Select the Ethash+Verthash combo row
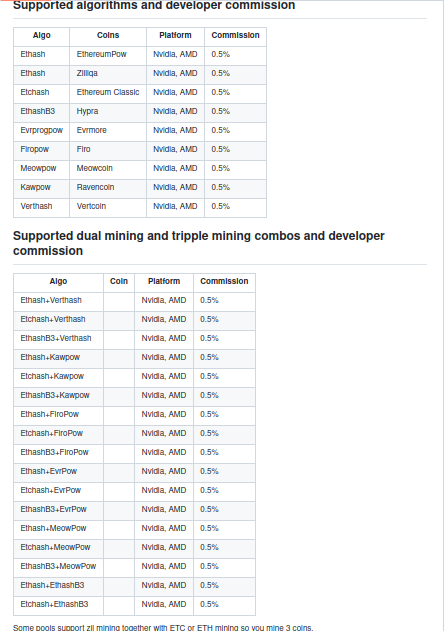445x631 pixels. 134,300
